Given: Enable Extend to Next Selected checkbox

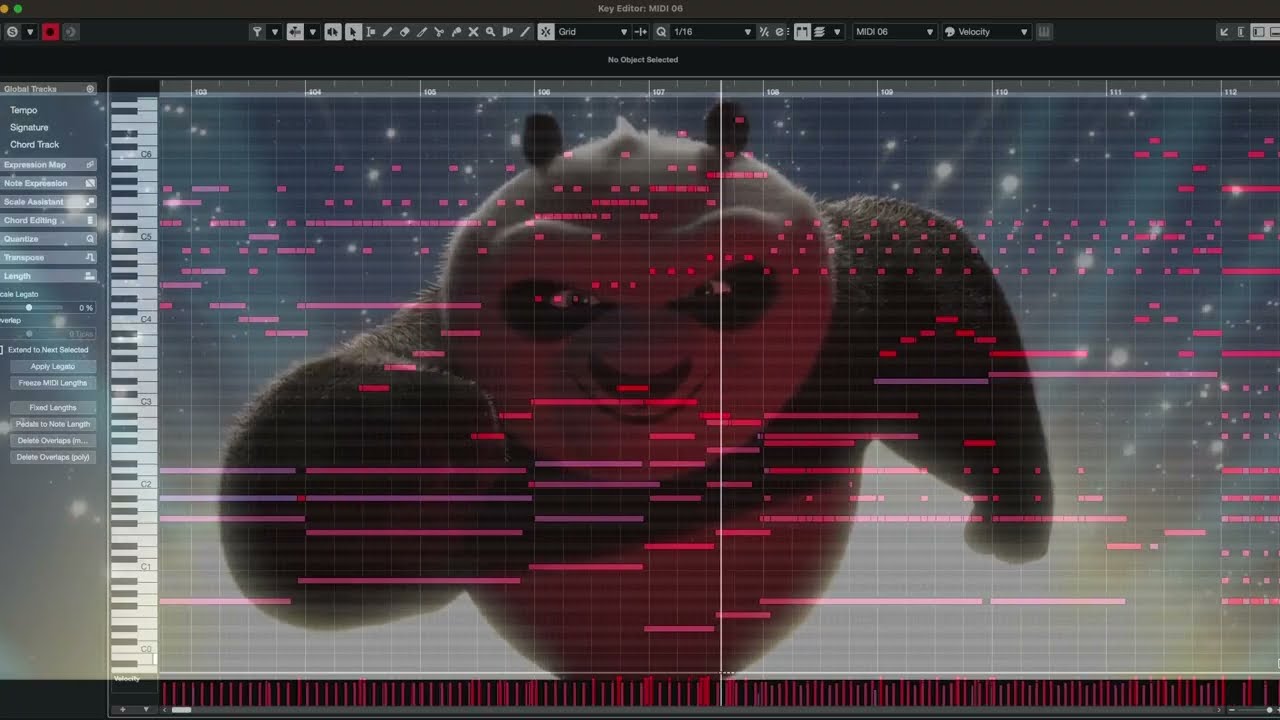Looking at the screenshot, I should 1,350.
